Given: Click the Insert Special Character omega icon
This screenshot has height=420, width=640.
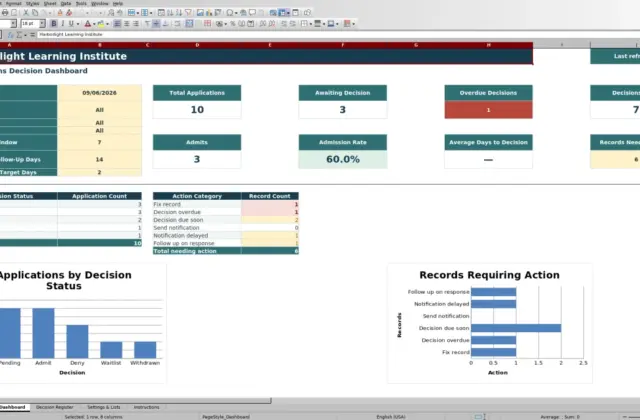Looking at the screenshot, I should 230,13.
